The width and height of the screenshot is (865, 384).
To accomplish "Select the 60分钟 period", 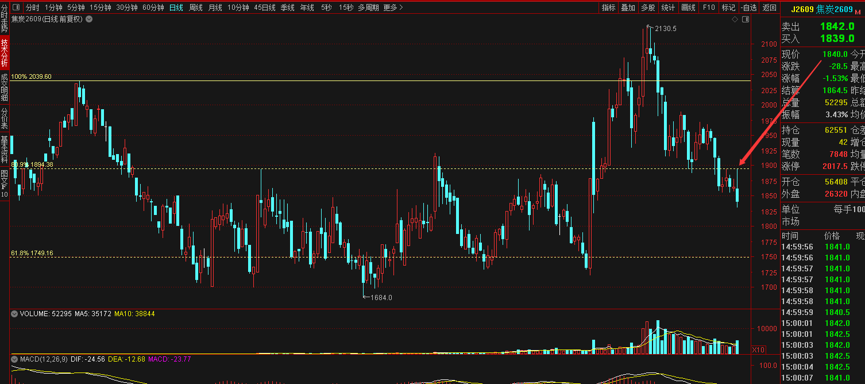I will tap(153, 8).
